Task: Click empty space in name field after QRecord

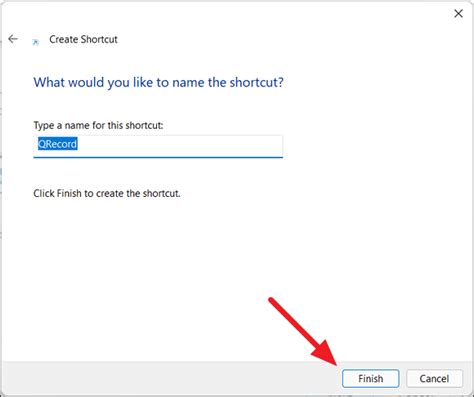Action: point(180,144)
